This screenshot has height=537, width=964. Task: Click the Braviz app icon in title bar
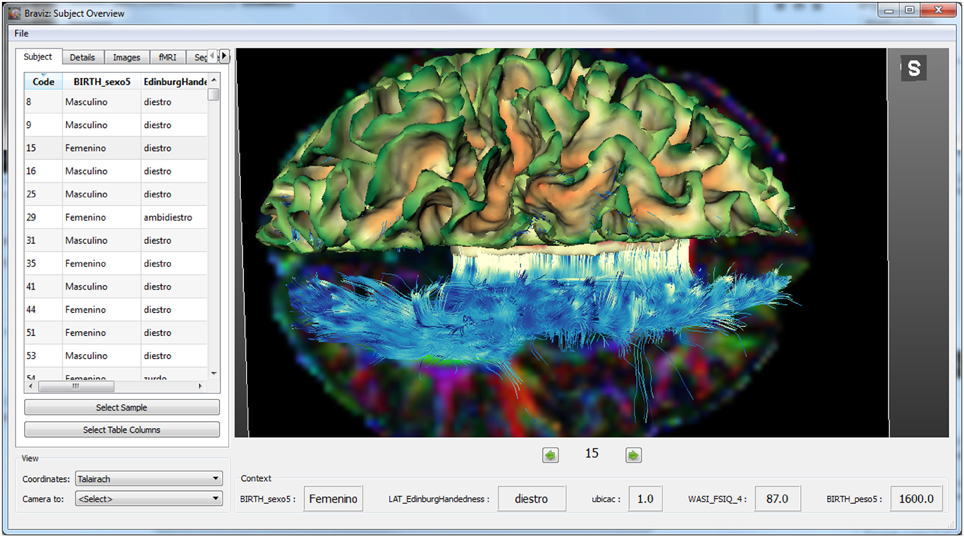pyautogui.click(x=14, y=13)
